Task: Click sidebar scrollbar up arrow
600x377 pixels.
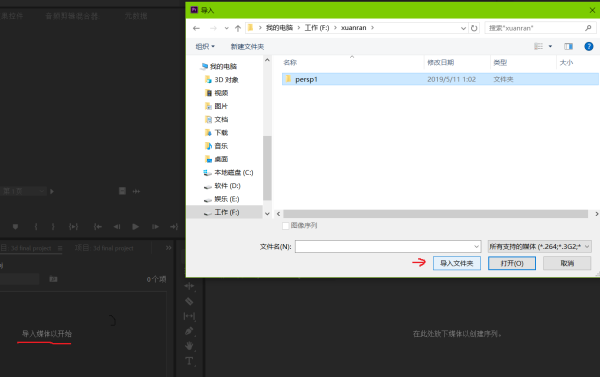Action: [267, 60]
